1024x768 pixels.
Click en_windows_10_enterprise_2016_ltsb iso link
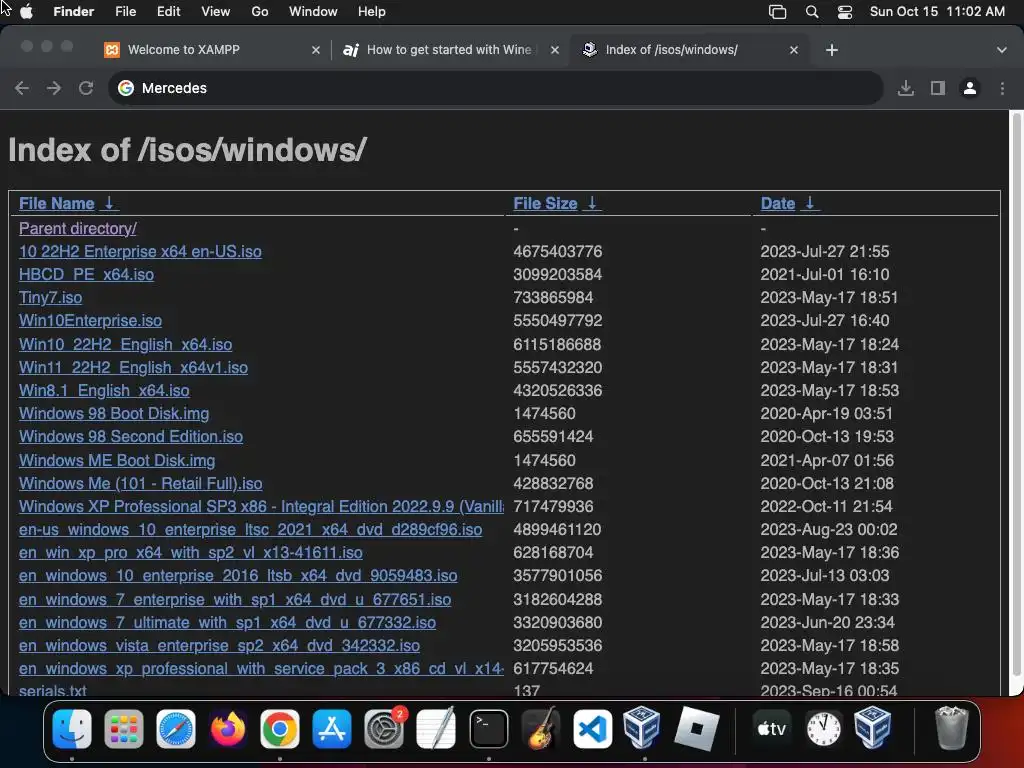(x=238, y=576)
